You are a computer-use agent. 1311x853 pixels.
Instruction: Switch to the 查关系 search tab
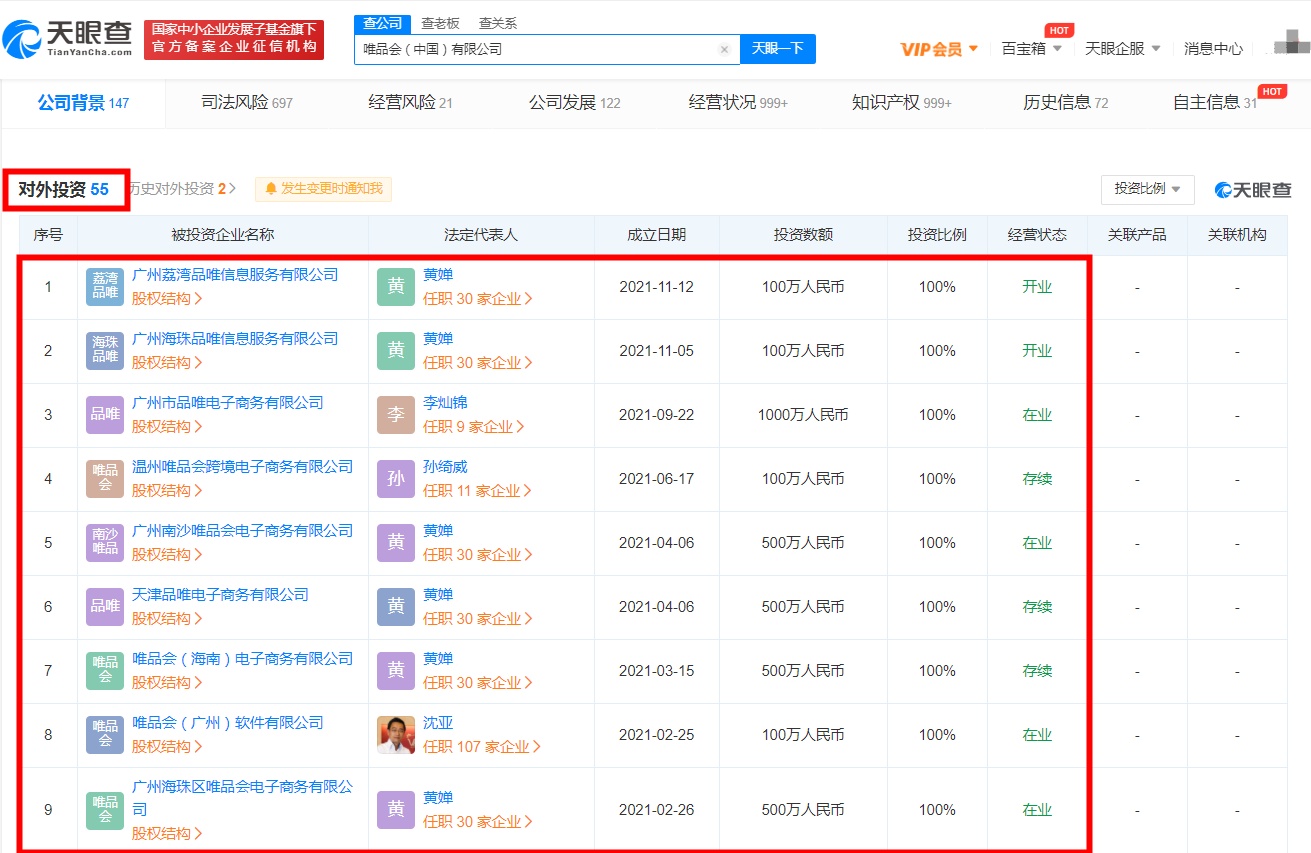(x=498, y=24)
